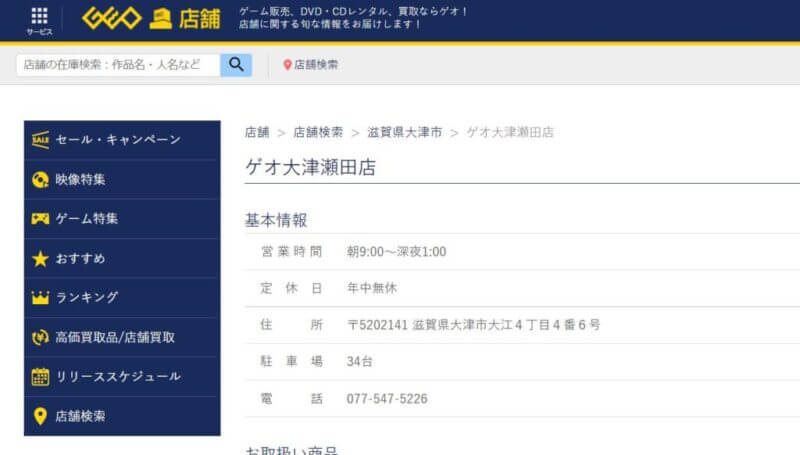Viewport: 800px width, 455px height.
Task: Click the star icon for おすすめ
Action: (40, 259)
